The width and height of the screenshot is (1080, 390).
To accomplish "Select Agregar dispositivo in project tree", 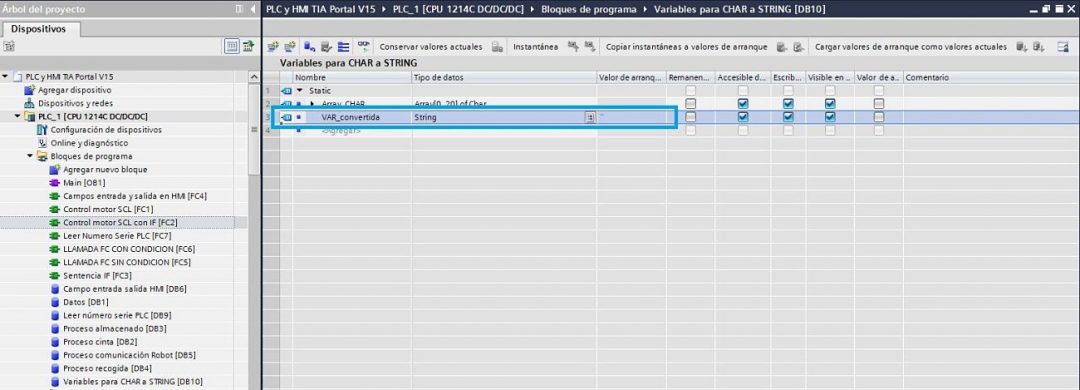I will pos(74,90).
